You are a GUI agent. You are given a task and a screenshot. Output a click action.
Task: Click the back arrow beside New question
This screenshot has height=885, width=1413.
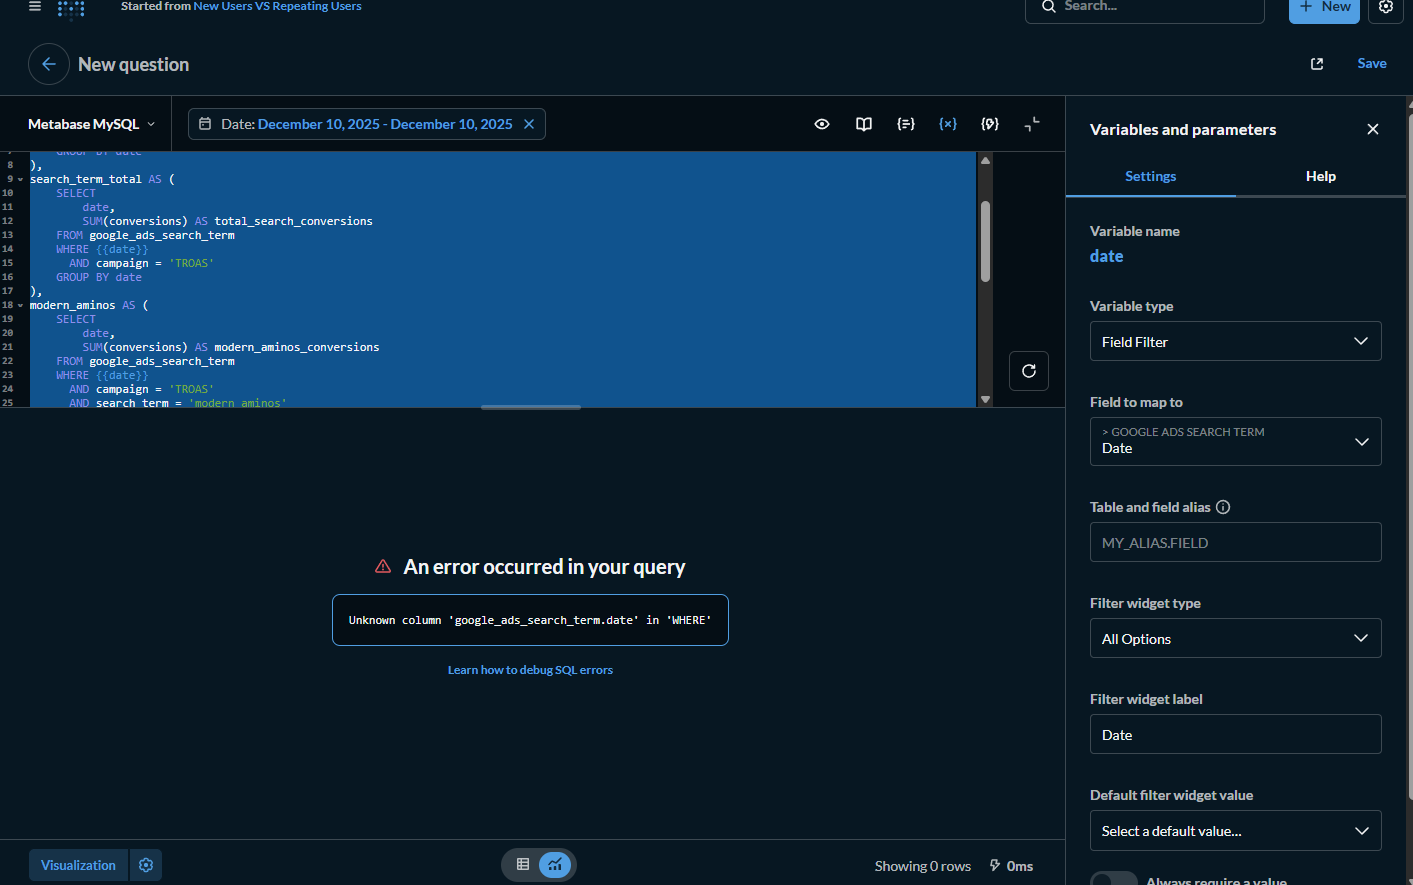pyautogui.click(x=49, y=64)
